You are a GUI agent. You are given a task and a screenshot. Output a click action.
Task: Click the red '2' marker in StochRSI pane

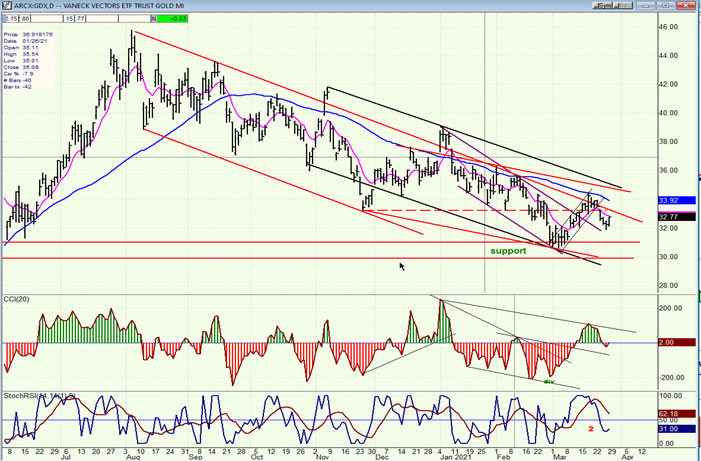591,429
